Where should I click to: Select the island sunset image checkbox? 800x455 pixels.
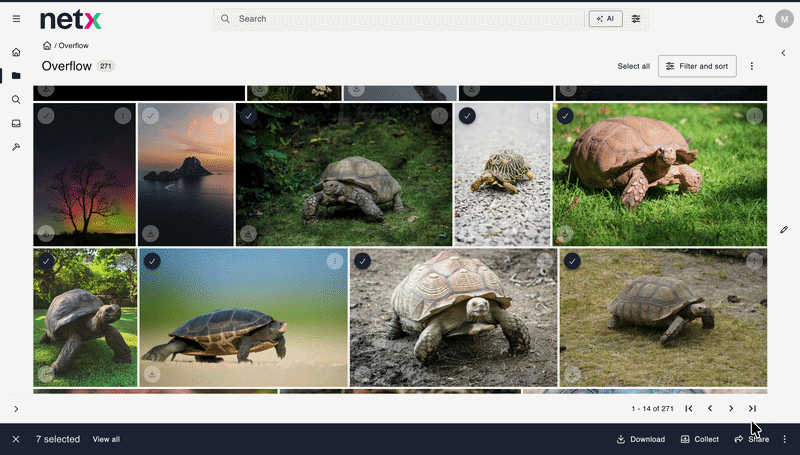[x=150, y=116]
